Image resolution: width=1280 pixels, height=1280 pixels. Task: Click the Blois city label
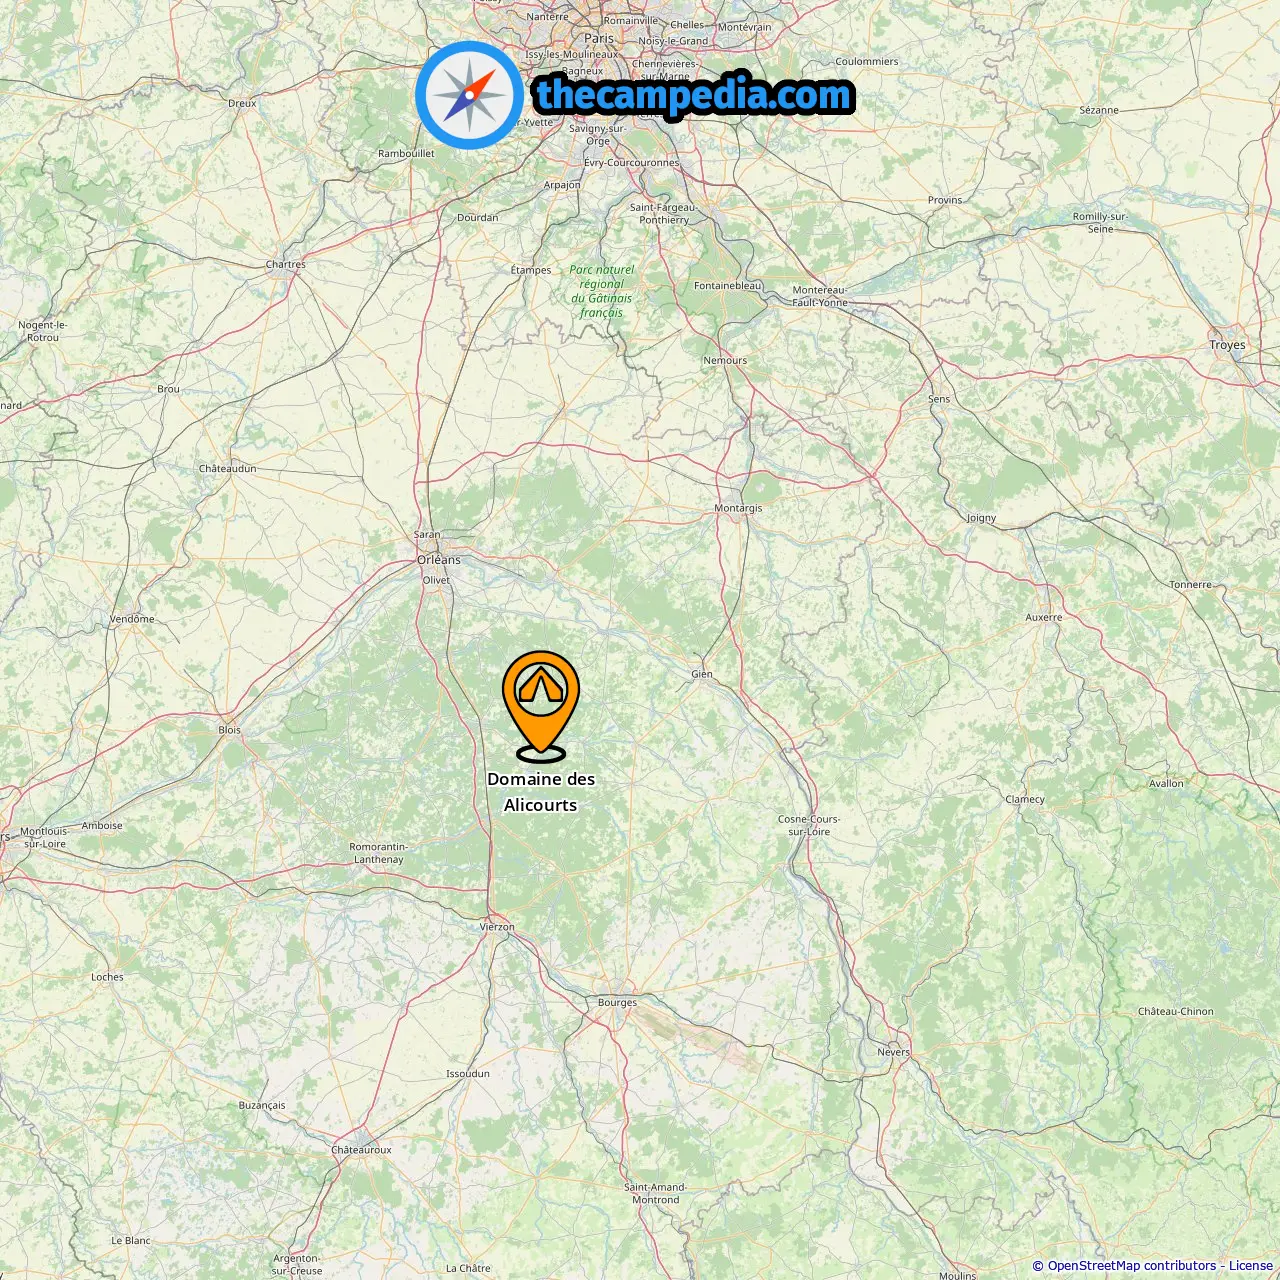click(x=230, y=730)
